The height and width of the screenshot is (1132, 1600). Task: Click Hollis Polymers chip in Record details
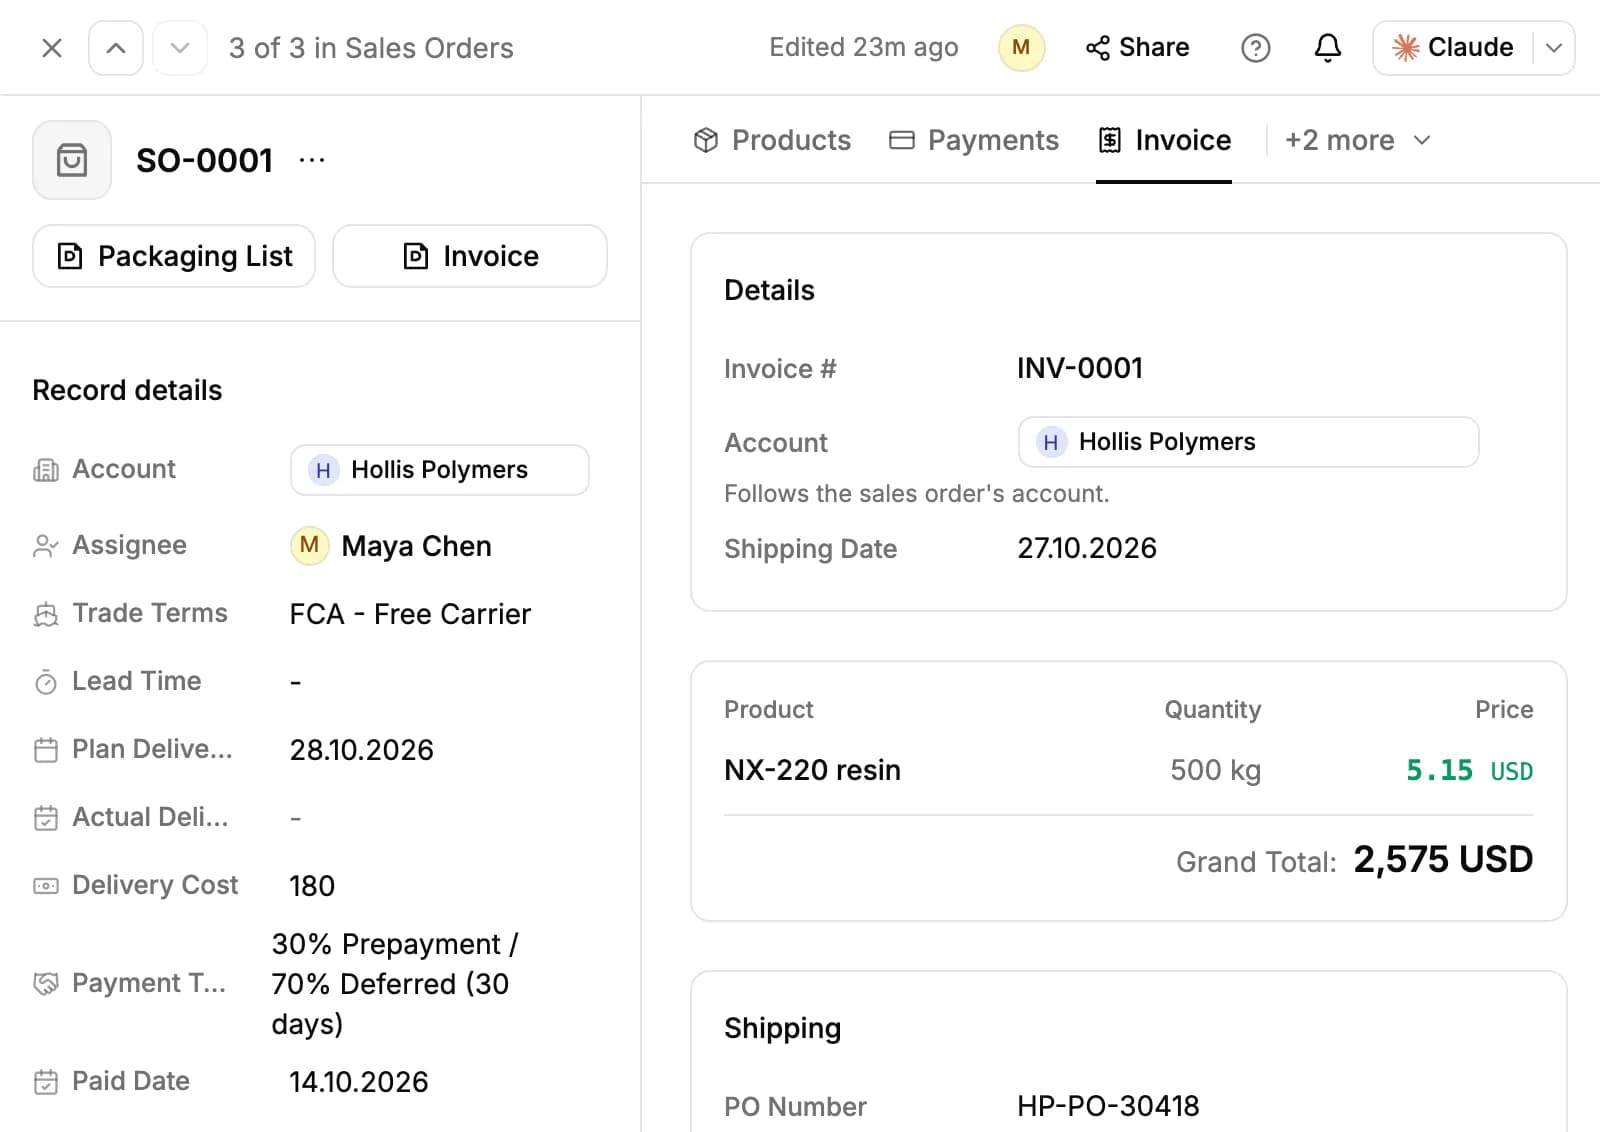[x=440, y=470]
